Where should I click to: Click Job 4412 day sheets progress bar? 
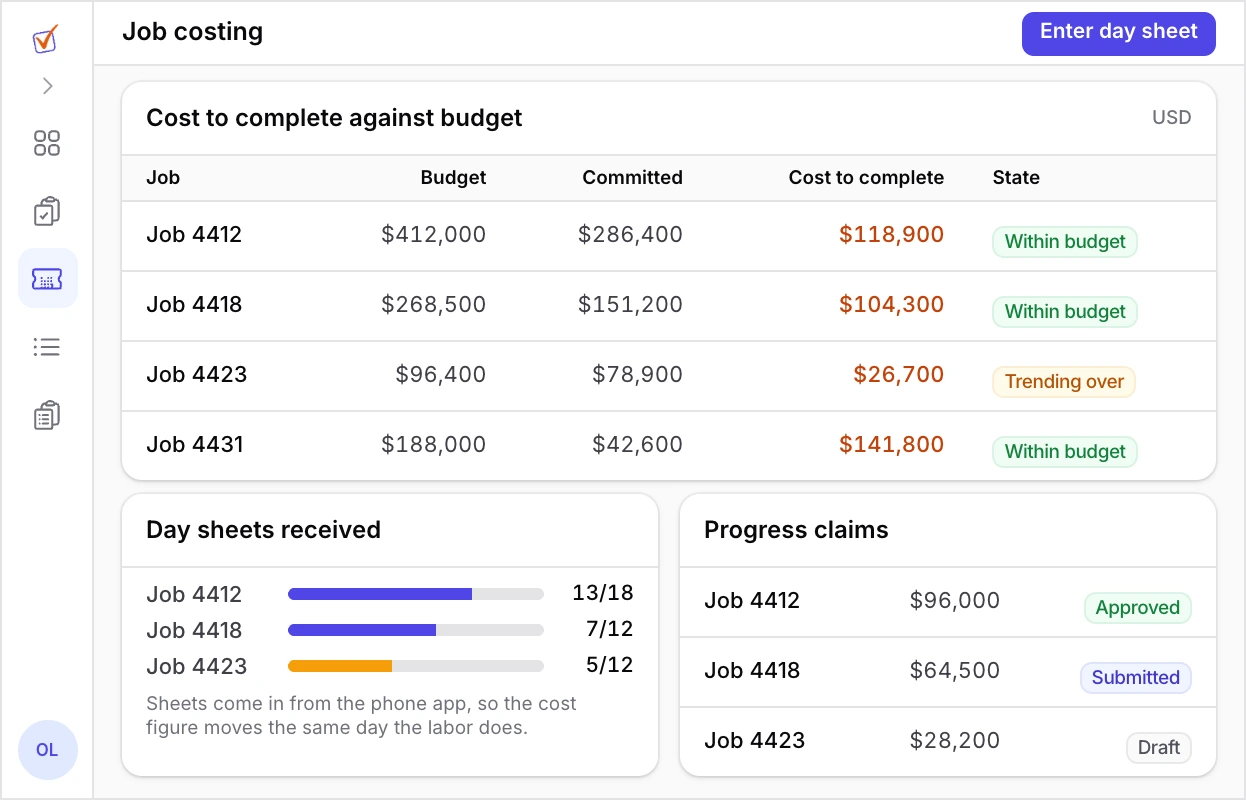416,594
